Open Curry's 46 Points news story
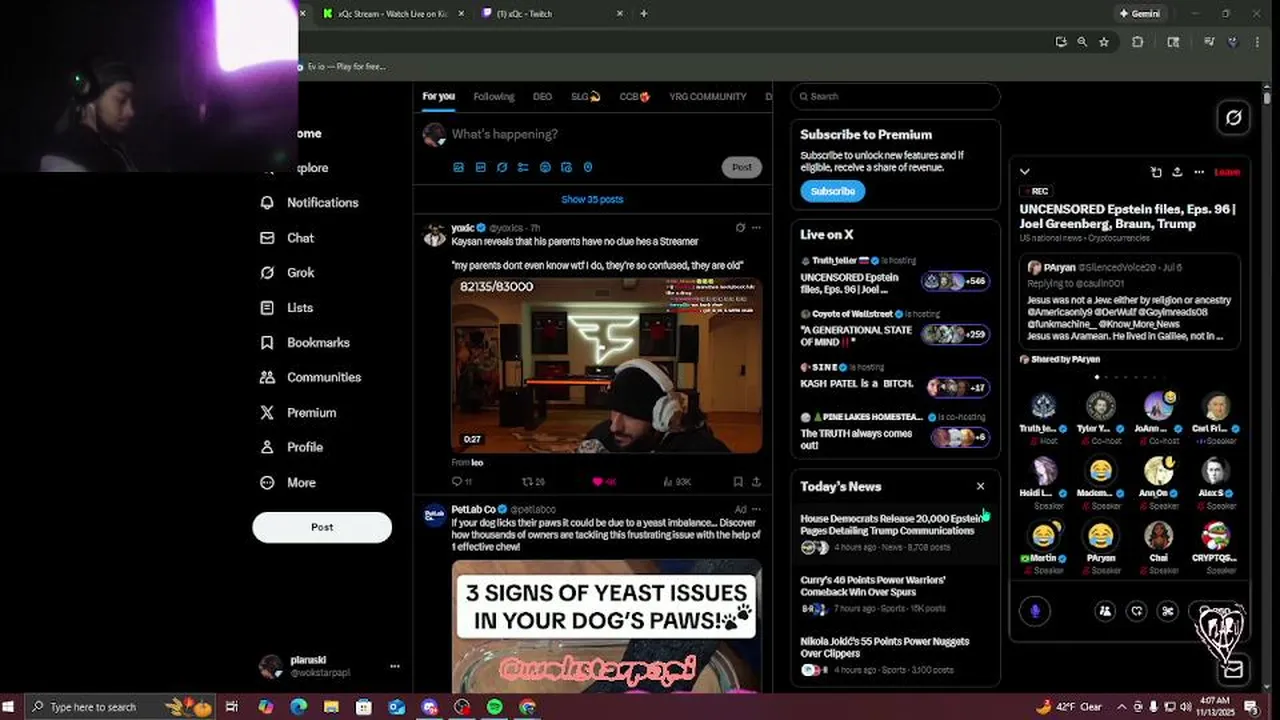The height and width of the screenshot is (720, 1280). point(895,594)
